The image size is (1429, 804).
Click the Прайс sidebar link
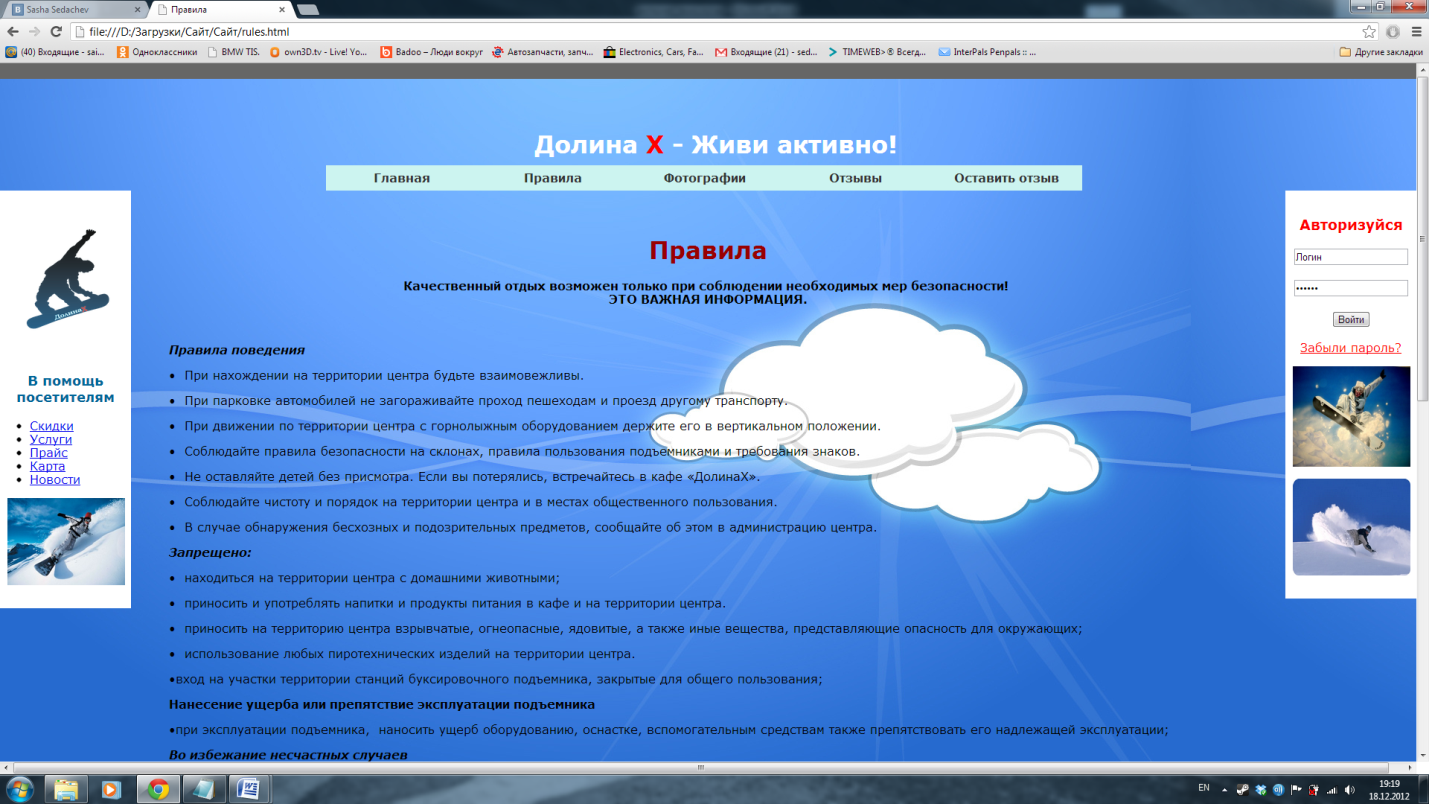tap(49, 453)
